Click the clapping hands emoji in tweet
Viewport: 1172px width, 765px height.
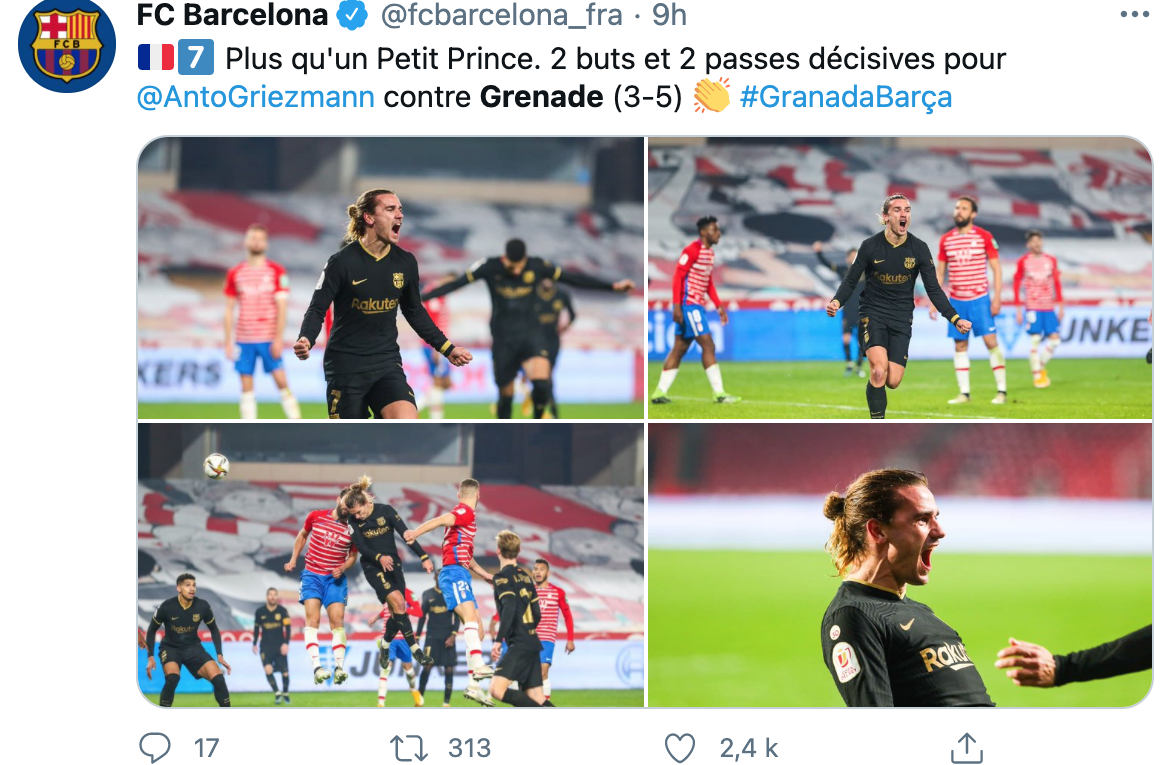(x=711, y=96)
